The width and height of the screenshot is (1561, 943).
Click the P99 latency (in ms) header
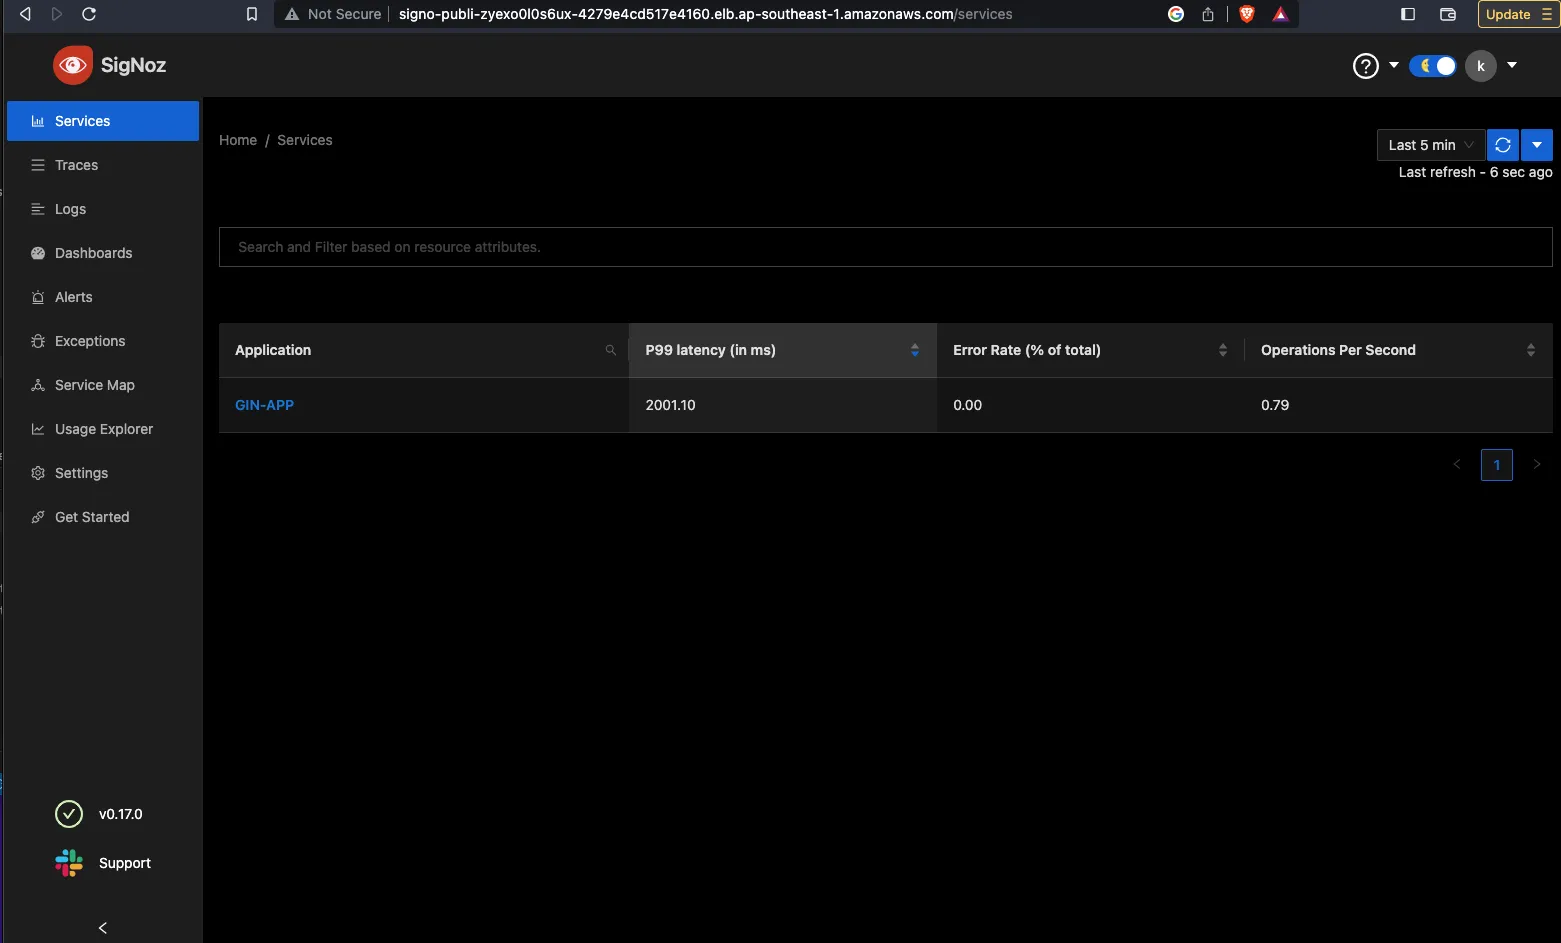pyautogui.click(x=782, y=350)
